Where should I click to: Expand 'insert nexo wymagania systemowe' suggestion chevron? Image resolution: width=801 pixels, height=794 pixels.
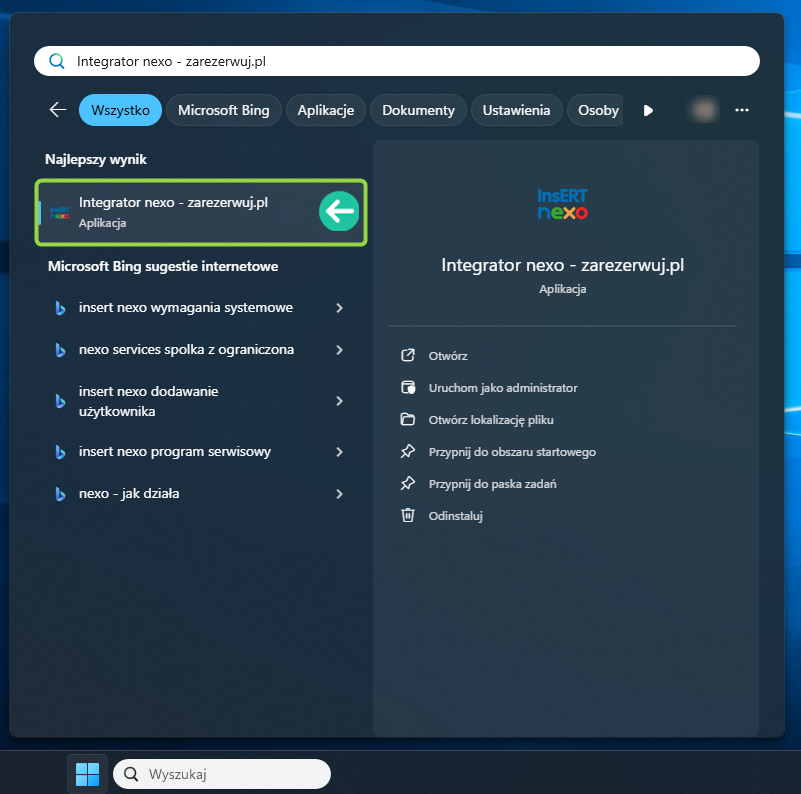[x=340, y=308]
